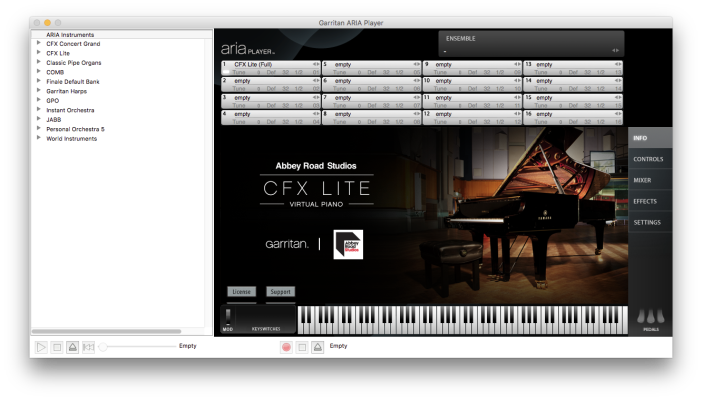Expand the Garritan Harps node
This screenshot has width=702, height=400.
[x=39, y=90]
